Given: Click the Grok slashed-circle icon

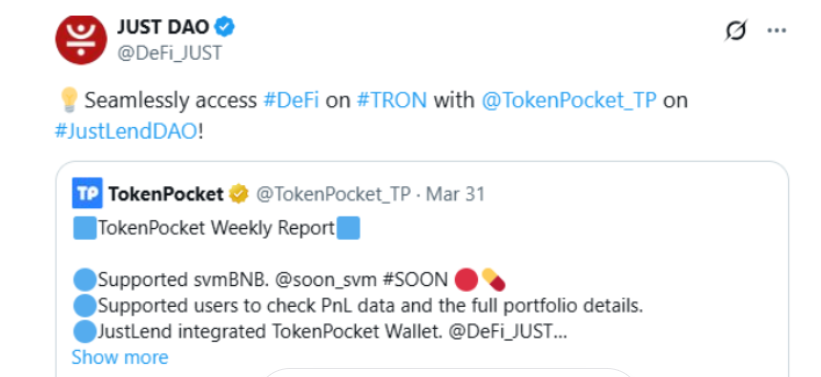Looking at the screenshot, I should pos(736,31).
